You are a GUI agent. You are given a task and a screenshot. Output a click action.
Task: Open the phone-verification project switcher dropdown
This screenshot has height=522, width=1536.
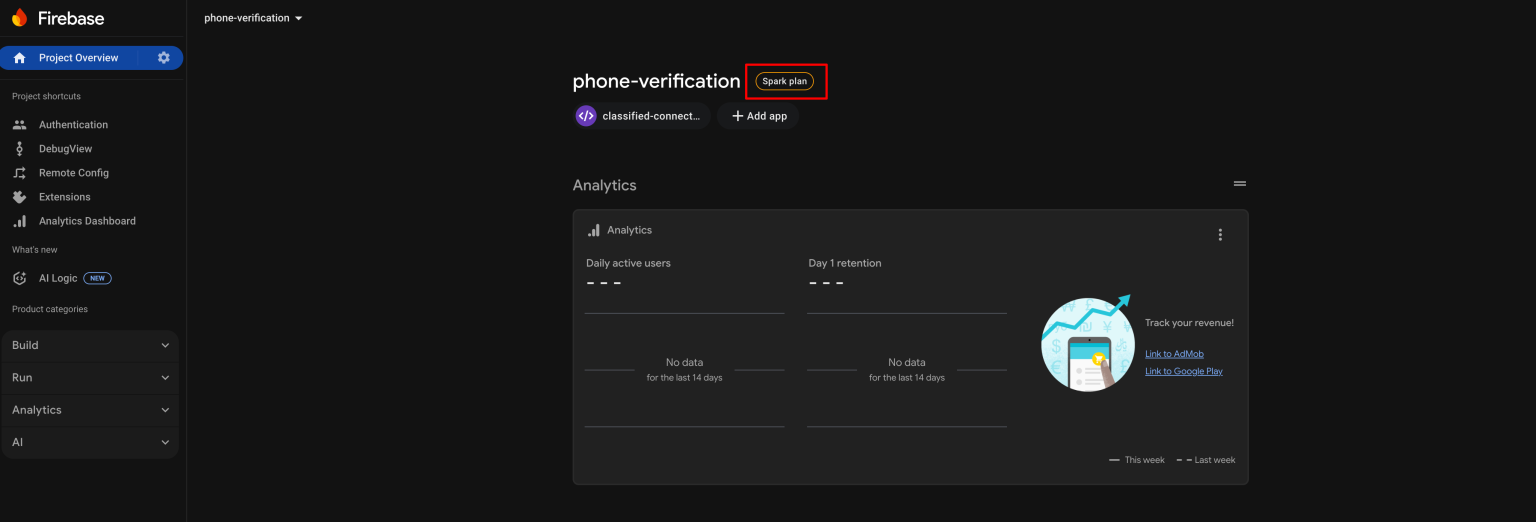[253, 18]
